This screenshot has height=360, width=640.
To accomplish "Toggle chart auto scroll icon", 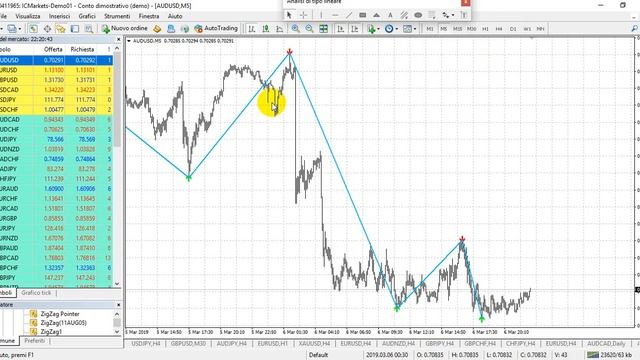I will (x=340, y=29).
